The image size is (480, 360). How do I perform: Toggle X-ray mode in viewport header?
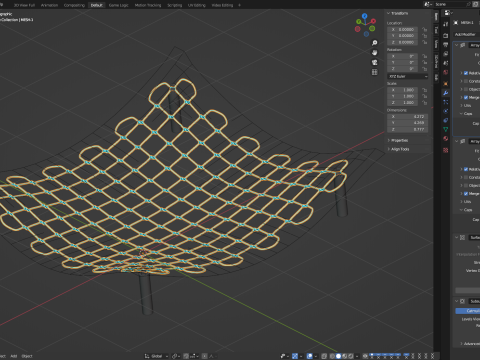324,356
